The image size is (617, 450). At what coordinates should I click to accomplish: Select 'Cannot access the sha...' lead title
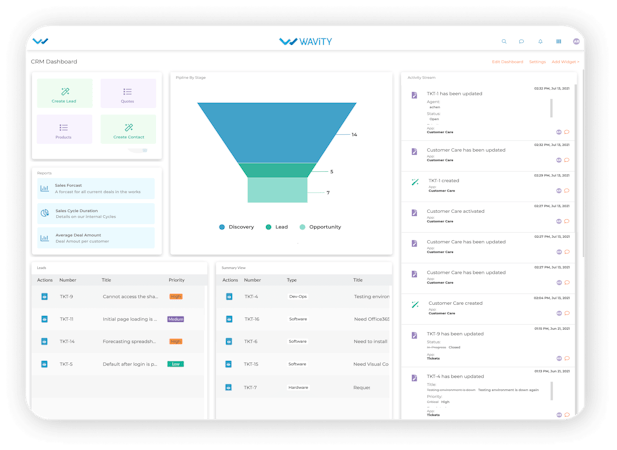[x=130, y=297]
